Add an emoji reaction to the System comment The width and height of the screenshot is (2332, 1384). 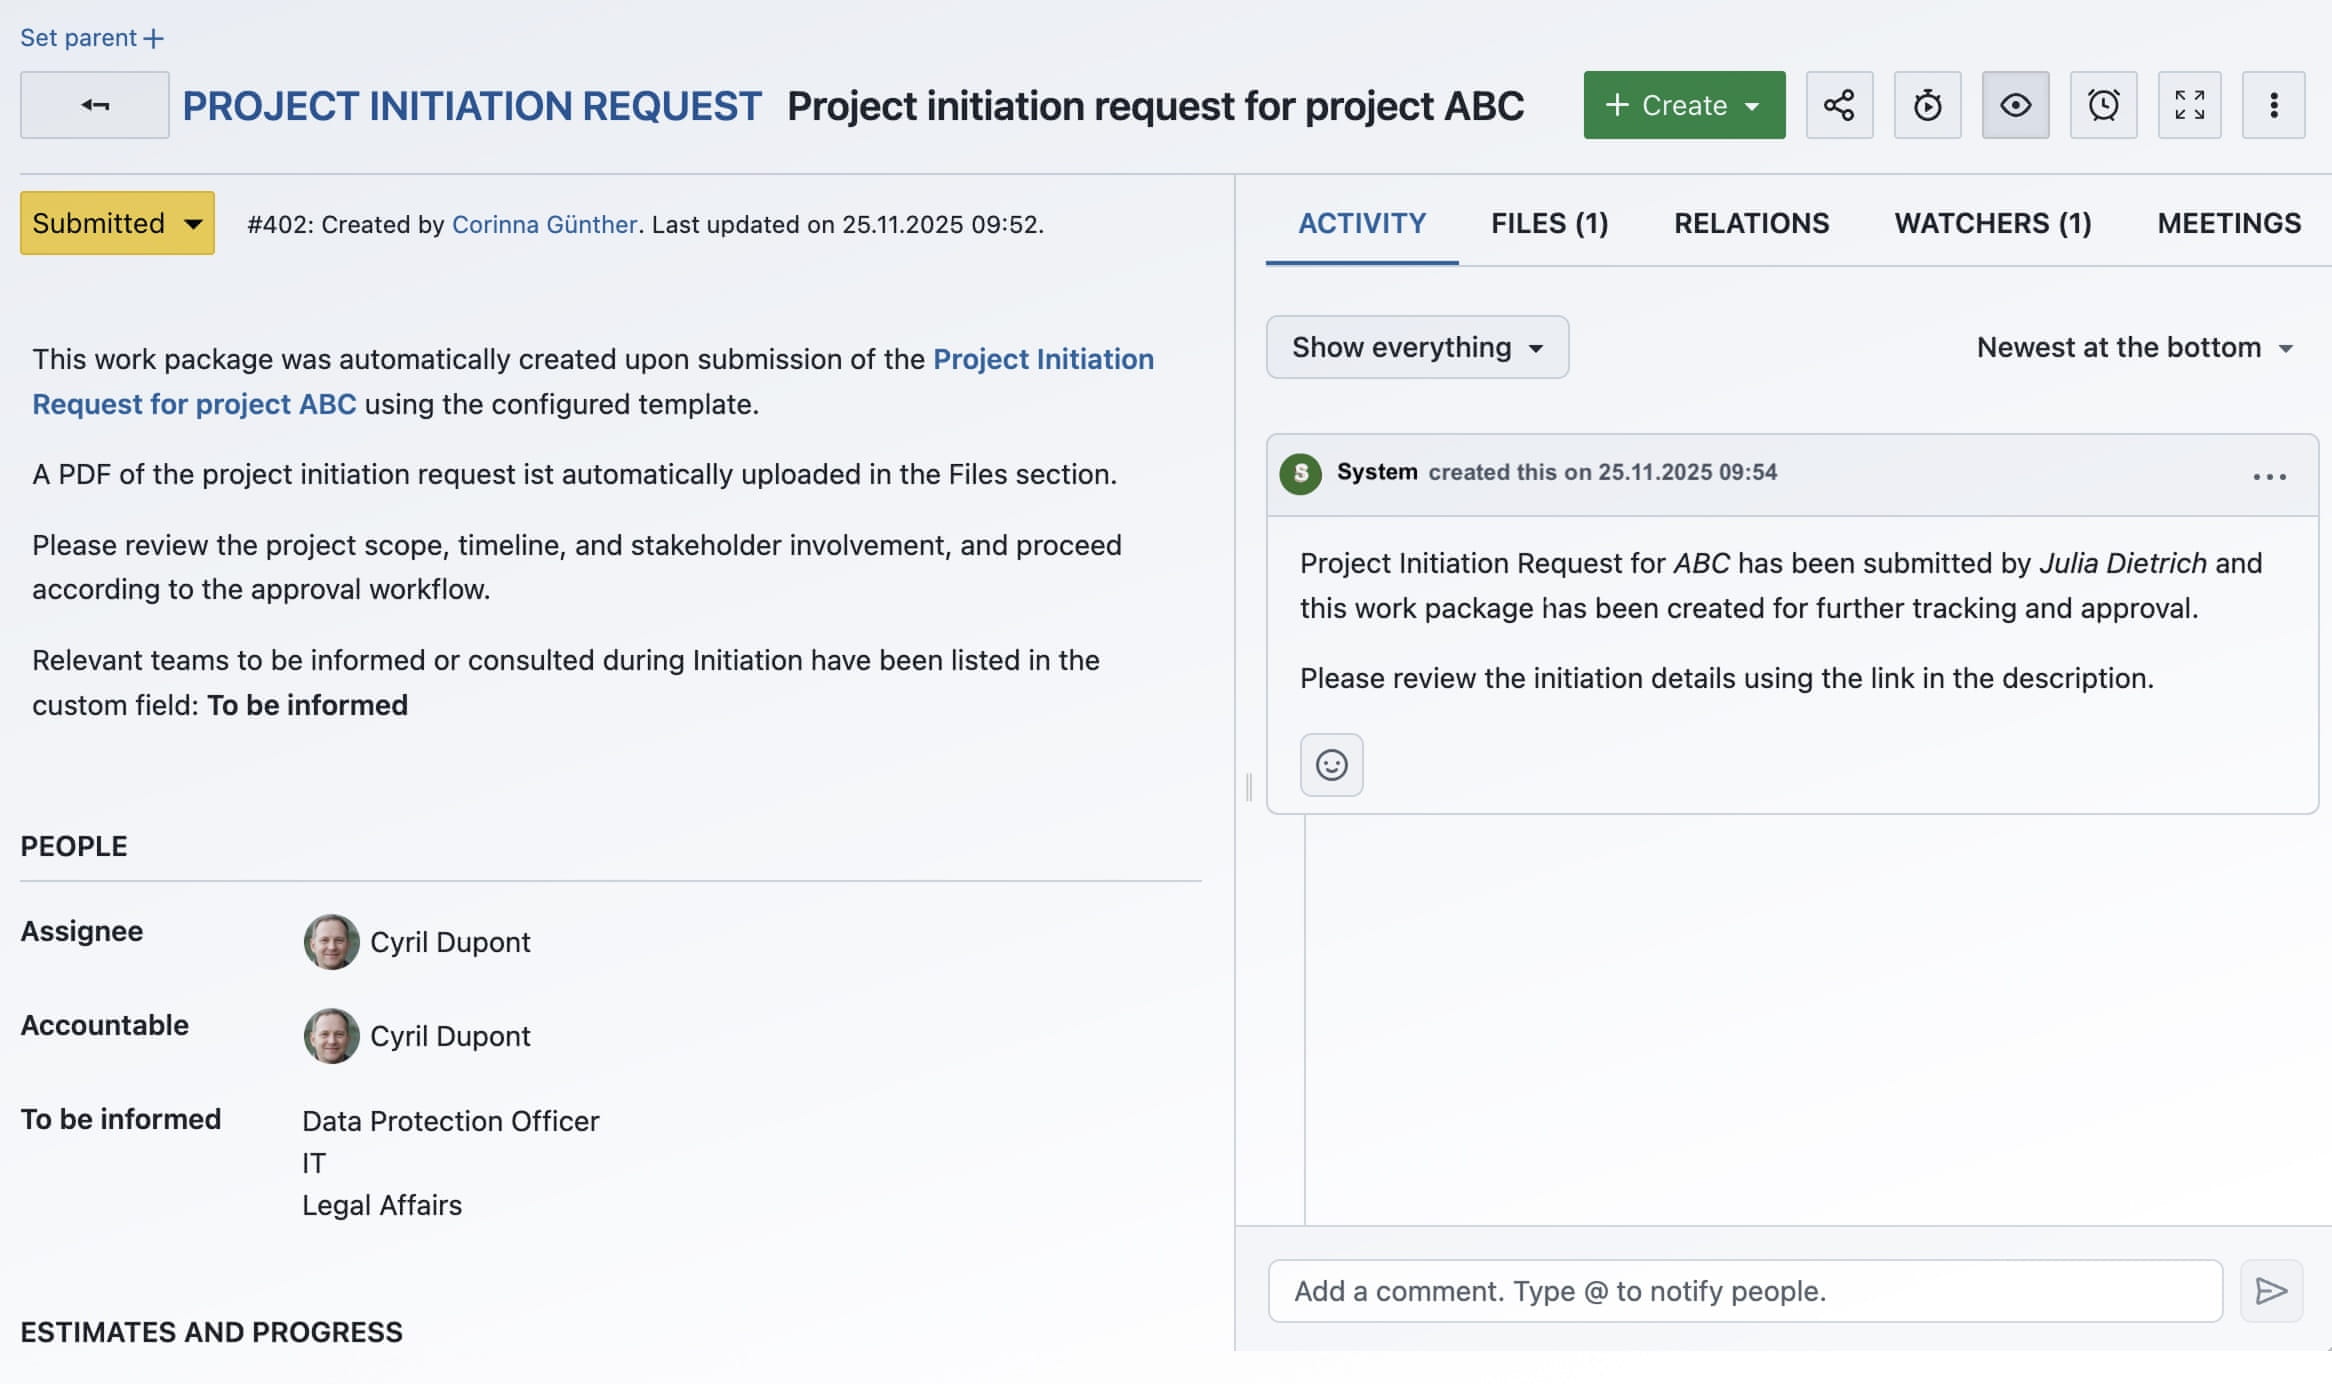1331,764
